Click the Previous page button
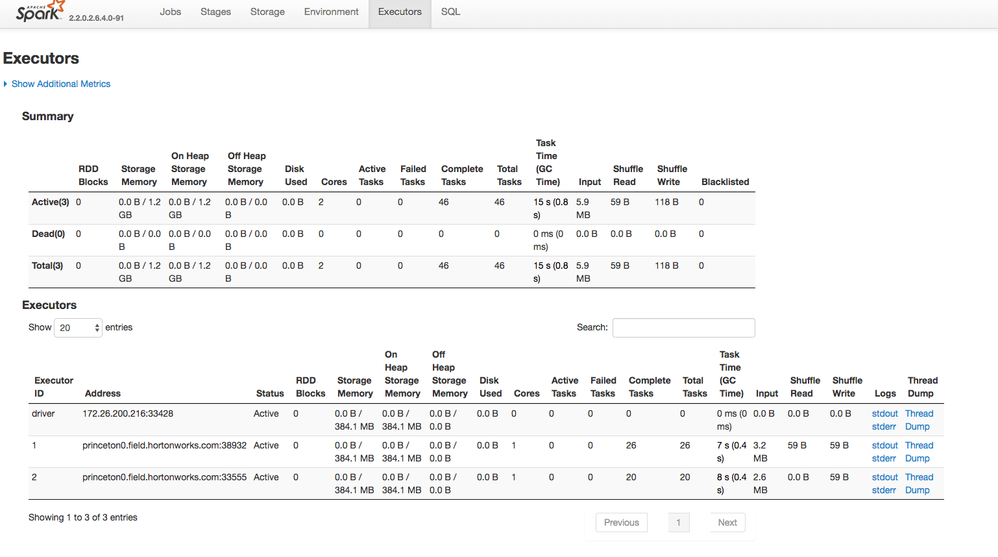The width and height of the screenshot is (998, 557). coord(621,522)
